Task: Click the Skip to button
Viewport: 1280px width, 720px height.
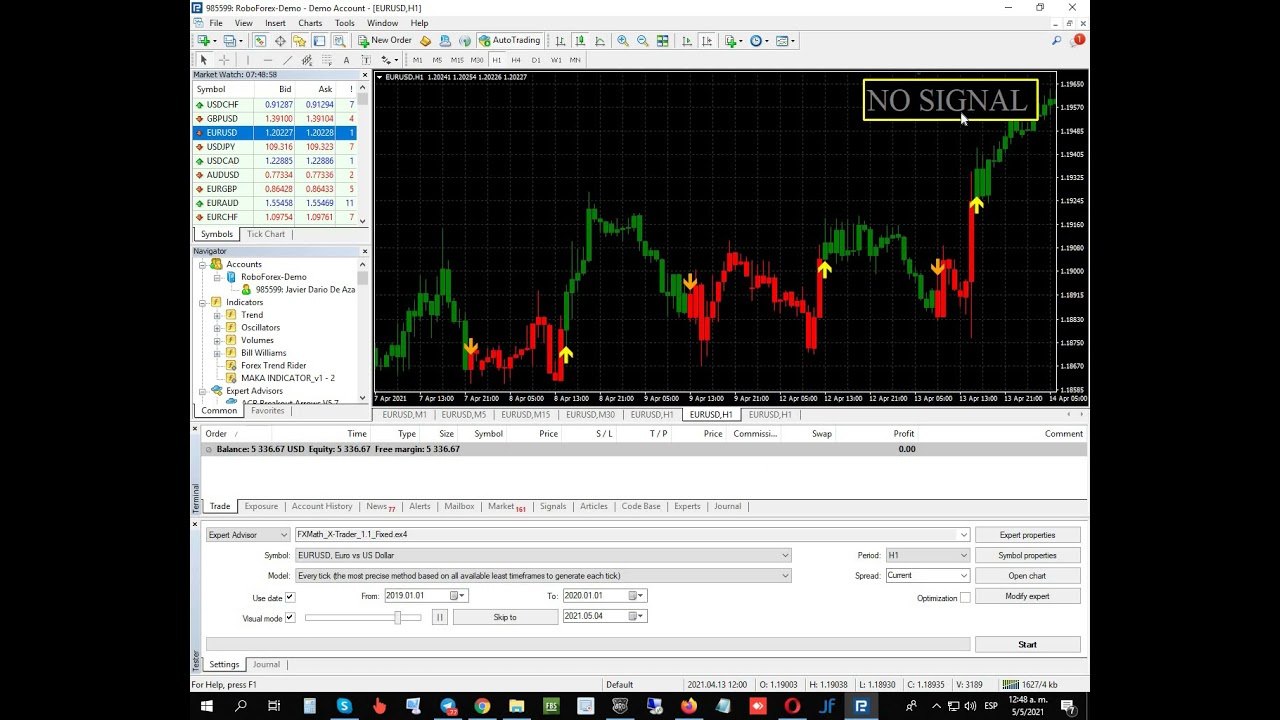Action: (x=505, y=617)
